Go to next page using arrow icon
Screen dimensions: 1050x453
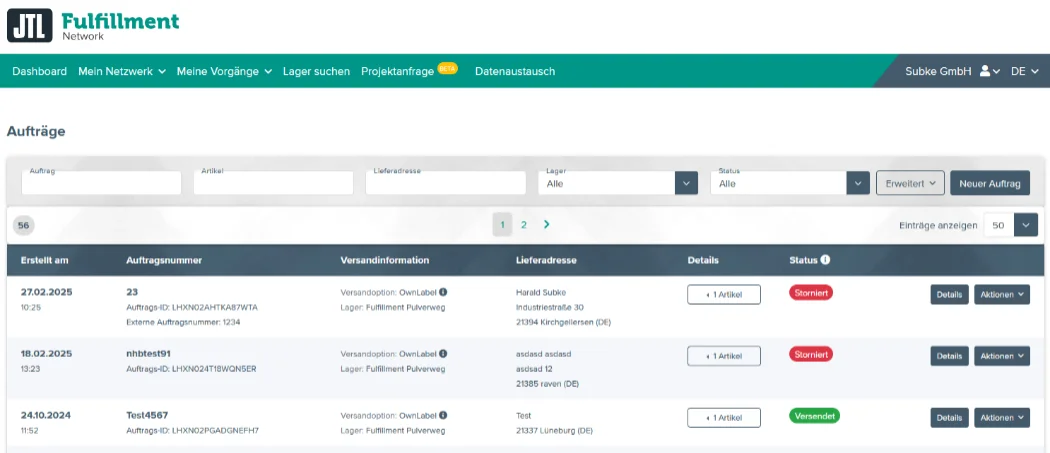pos(546,225)
